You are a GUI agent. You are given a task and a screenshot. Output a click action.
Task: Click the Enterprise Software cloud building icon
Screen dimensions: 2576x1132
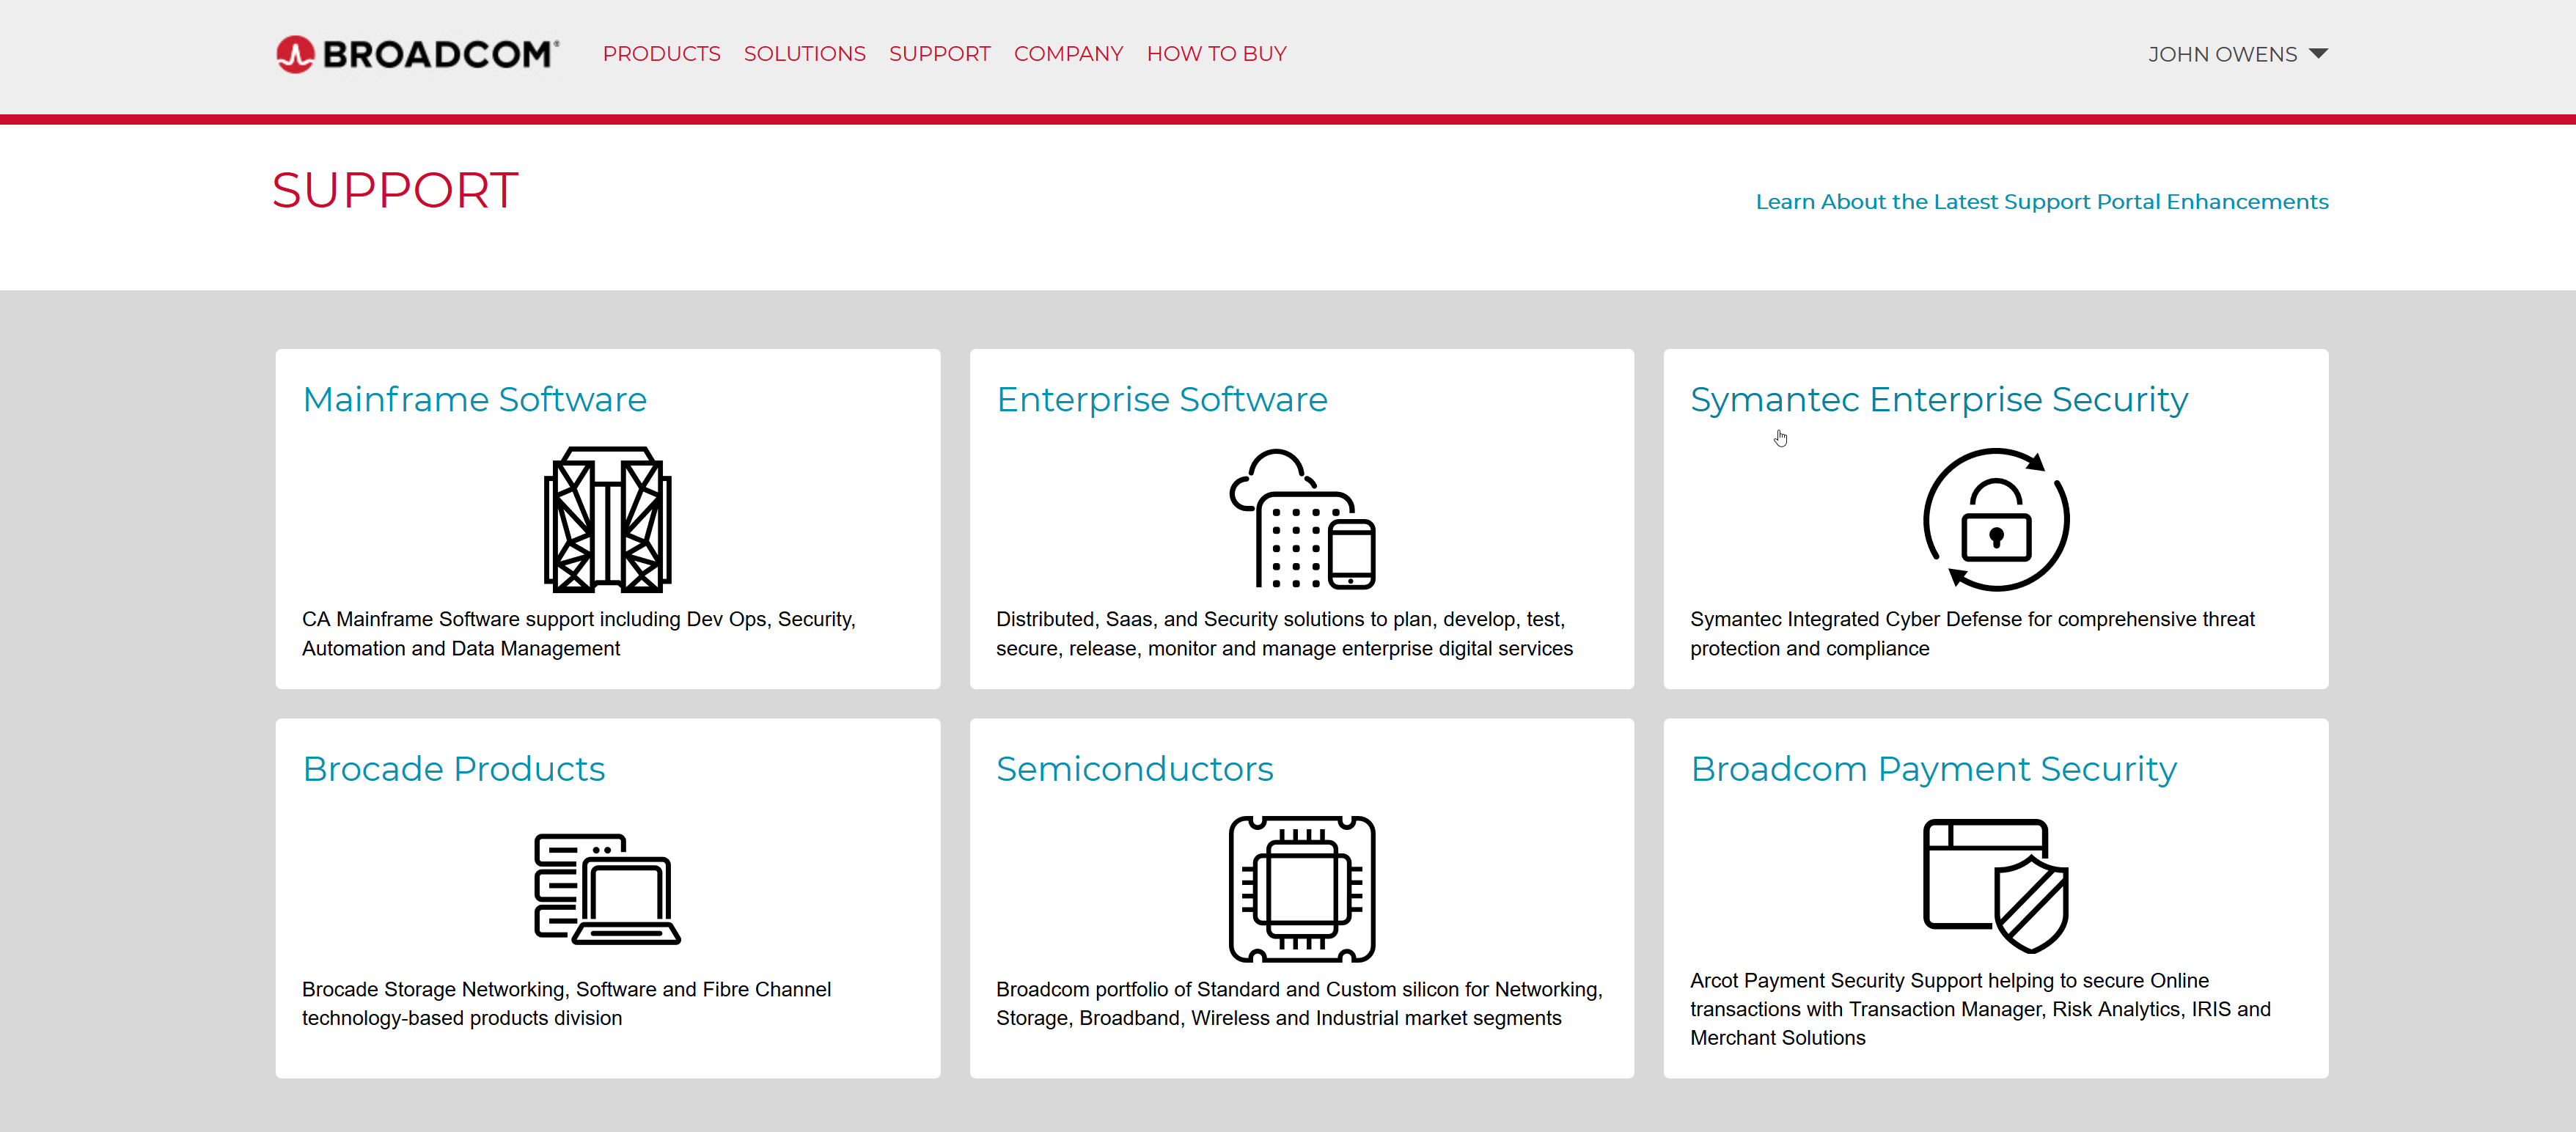(1301, 519)
